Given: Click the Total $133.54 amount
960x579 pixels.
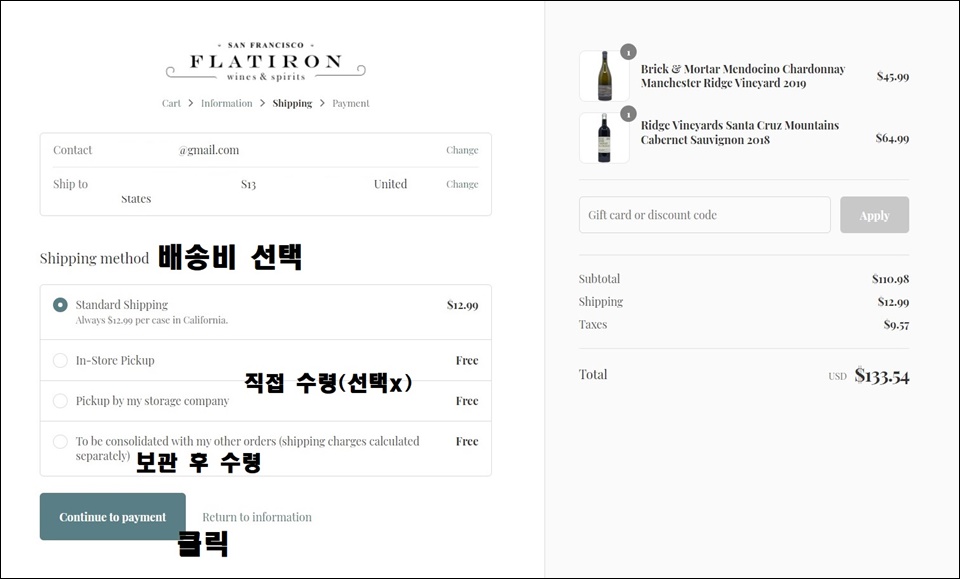Looking at the screenshot, I should coord(882,375).
